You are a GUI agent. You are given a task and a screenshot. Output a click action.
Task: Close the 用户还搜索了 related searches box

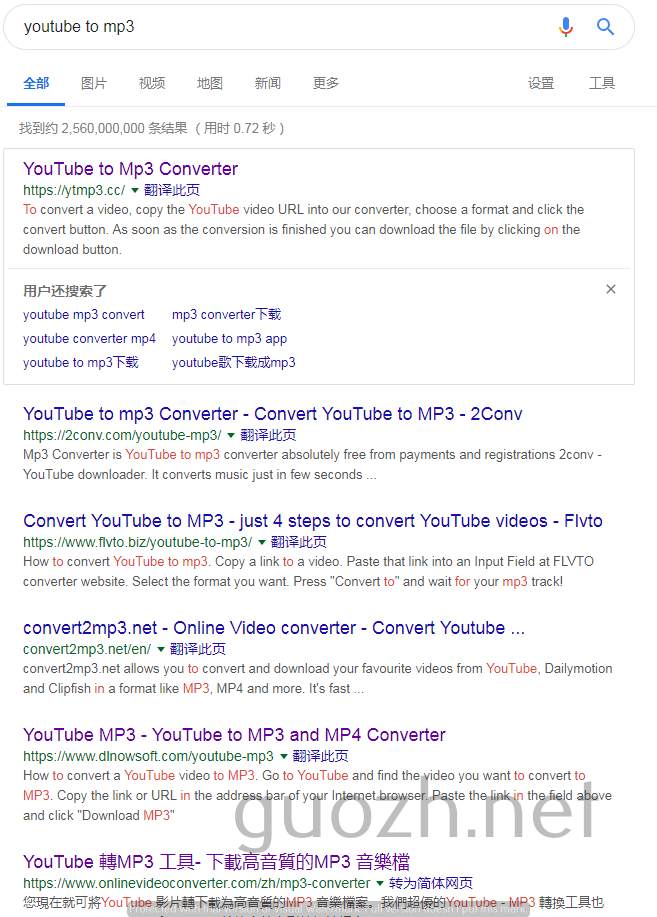tap(611, 289)
